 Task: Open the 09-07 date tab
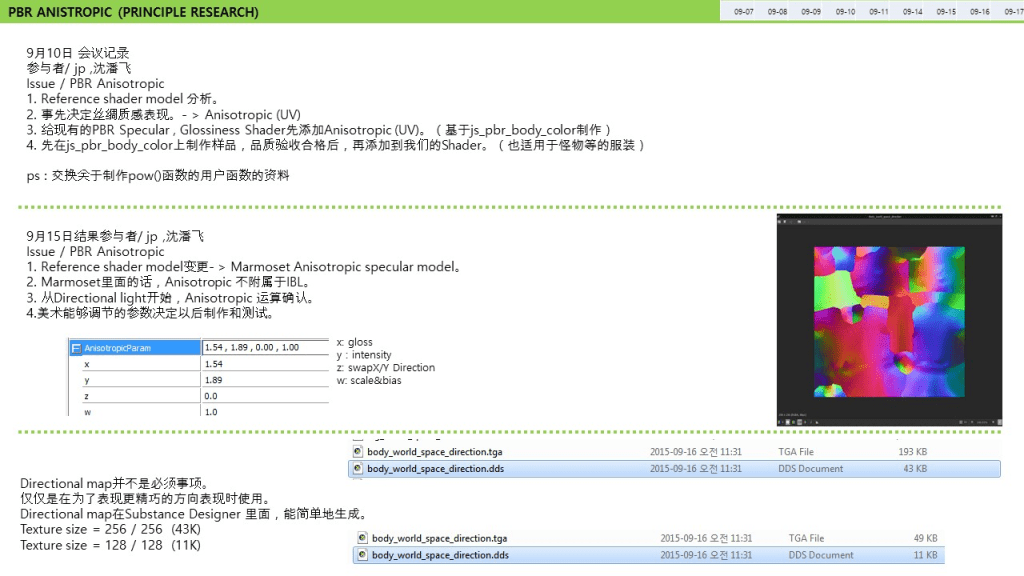click(x=744, y=12)
